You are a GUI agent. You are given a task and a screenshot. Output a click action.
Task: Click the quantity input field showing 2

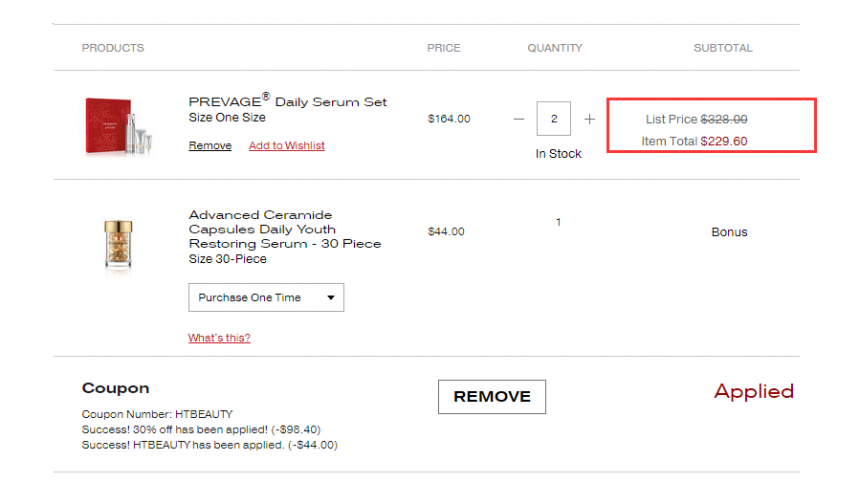click(553, 118)
